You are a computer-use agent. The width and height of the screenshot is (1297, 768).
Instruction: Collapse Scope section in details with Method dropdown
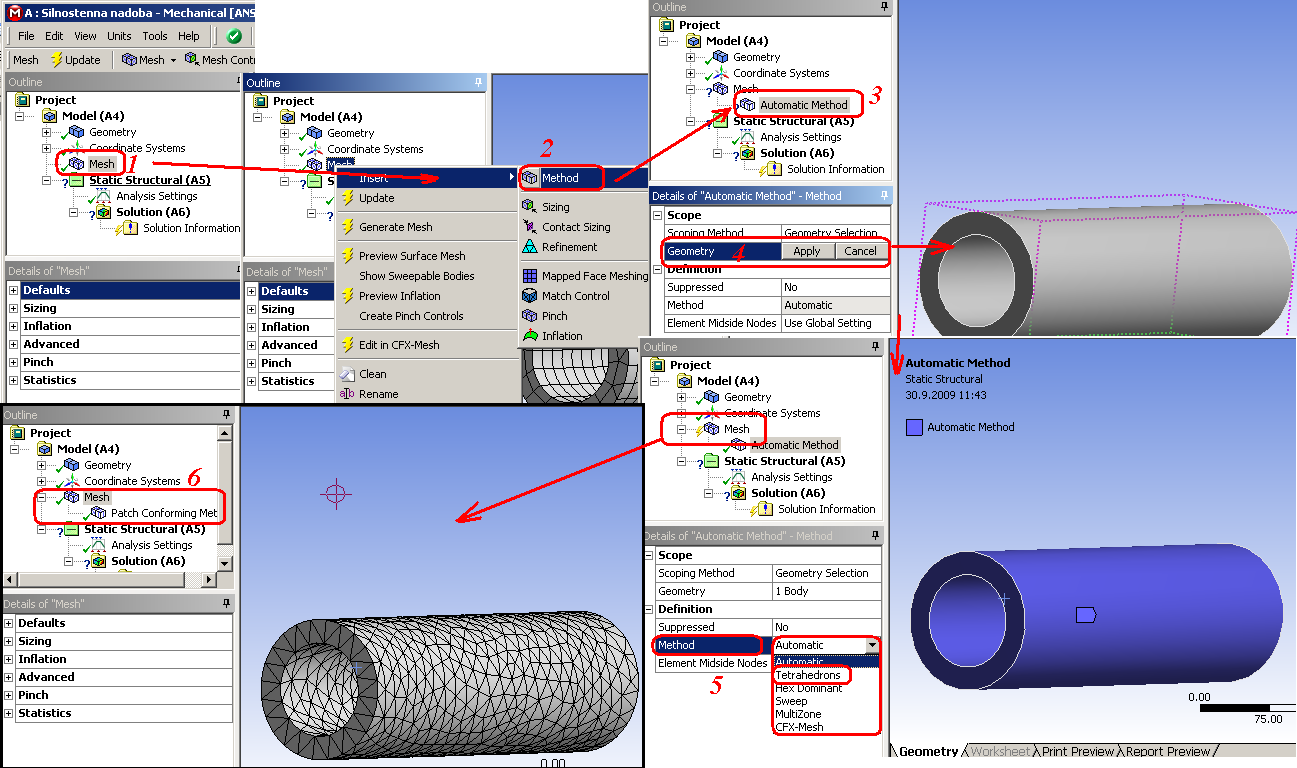(x=649, y=555)
